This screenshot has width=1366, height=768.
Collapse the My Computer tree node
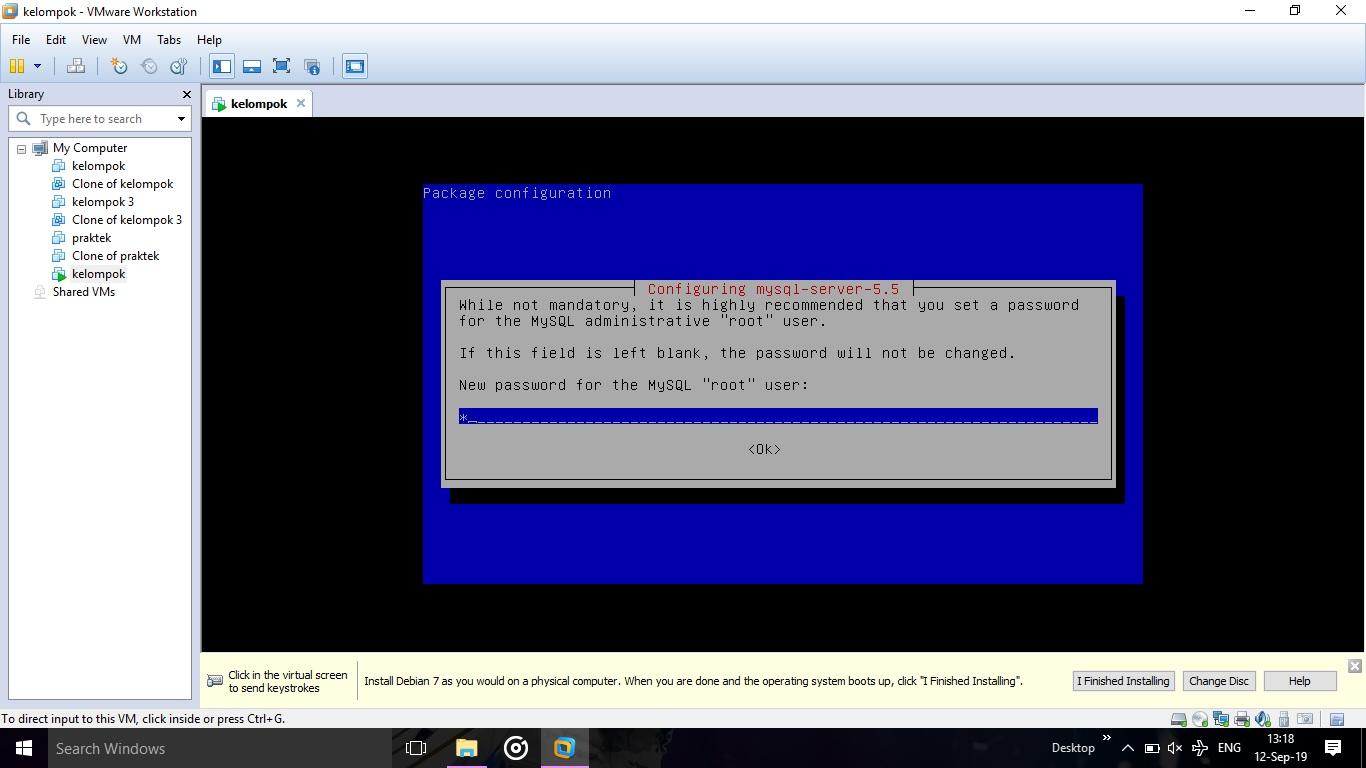point(21,149)
